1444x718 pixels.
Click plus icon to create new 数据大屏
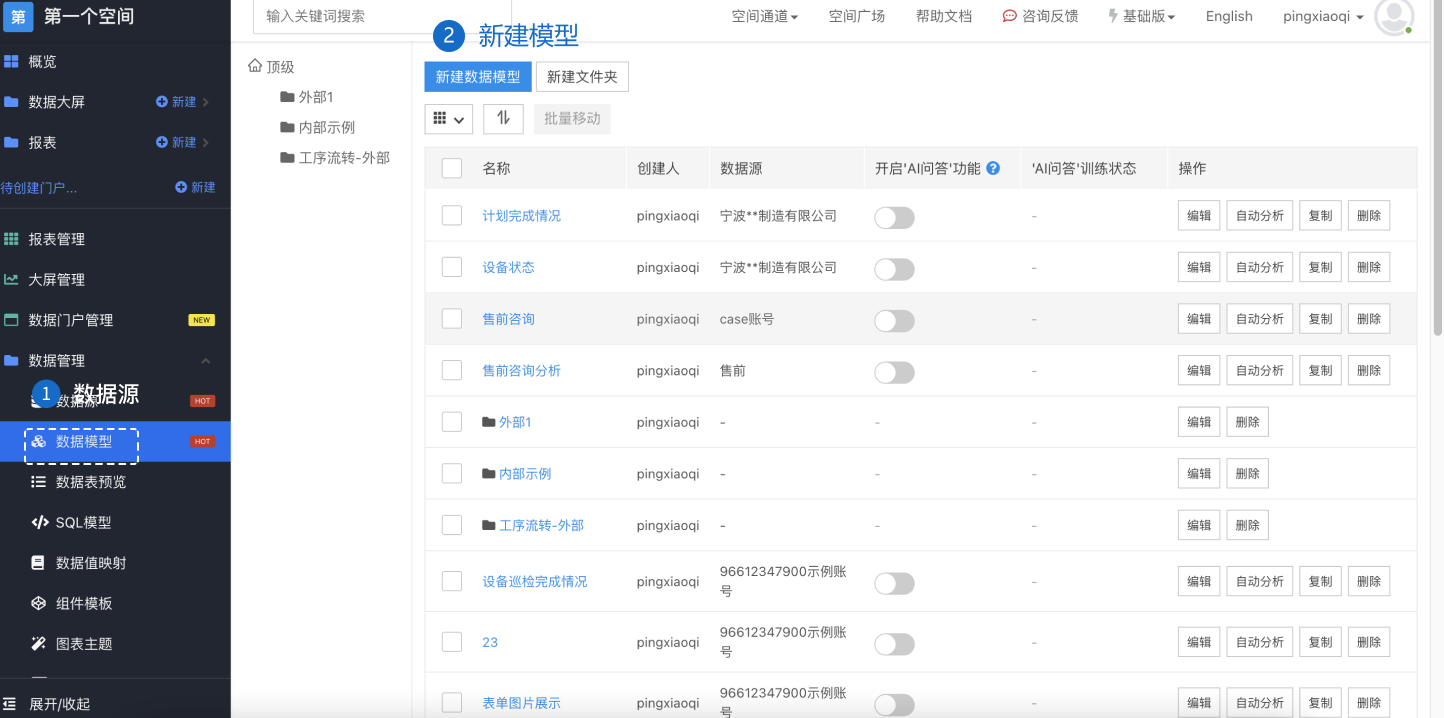162,102
